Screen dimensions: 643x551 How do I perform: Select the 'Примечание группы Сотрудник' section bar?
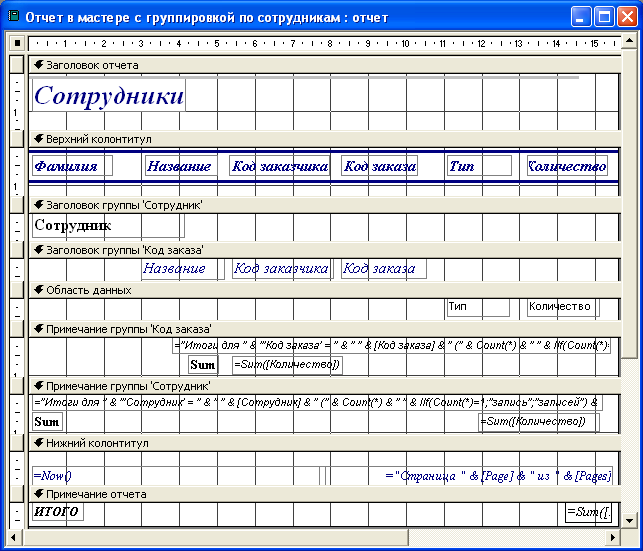325,386
